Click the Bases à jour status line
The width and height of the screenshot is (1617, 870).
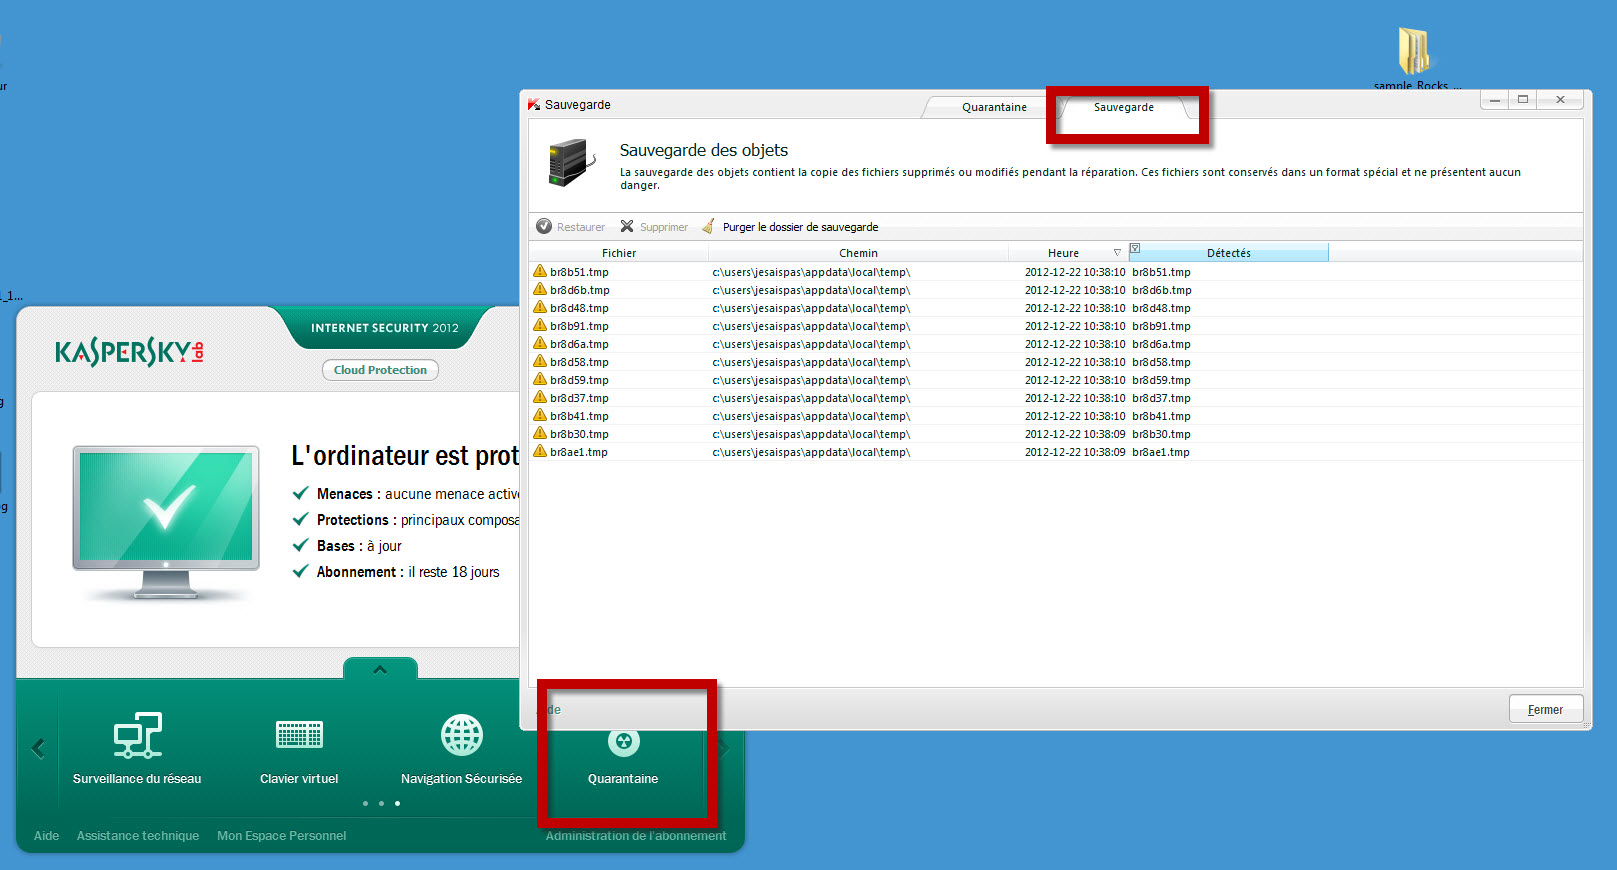tap(347, 546)
